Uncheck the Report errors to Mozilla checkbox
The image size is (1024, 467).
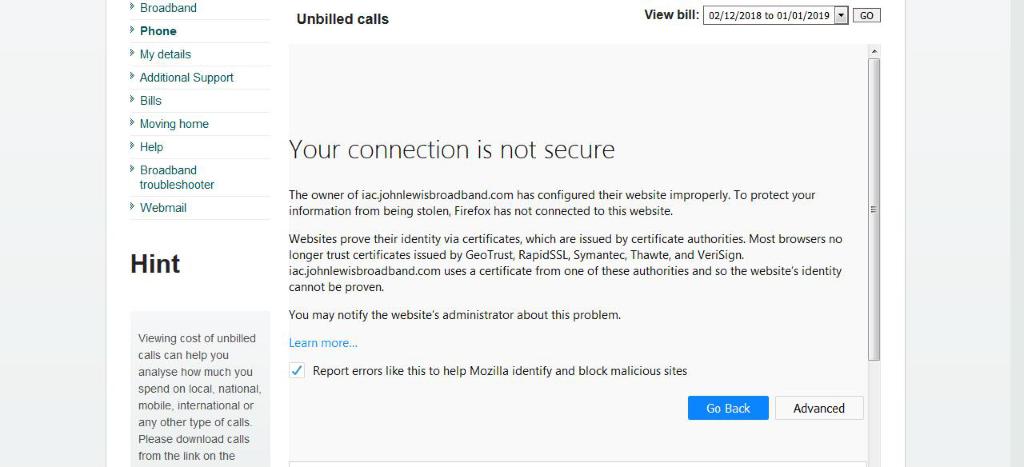pos(297,371)
